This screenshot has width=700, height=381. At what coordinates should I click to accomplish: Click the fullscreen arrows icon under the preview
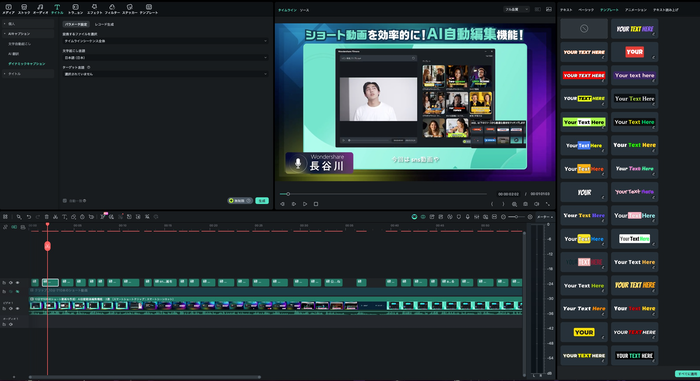pyautogui.click(x=548, y=204)
